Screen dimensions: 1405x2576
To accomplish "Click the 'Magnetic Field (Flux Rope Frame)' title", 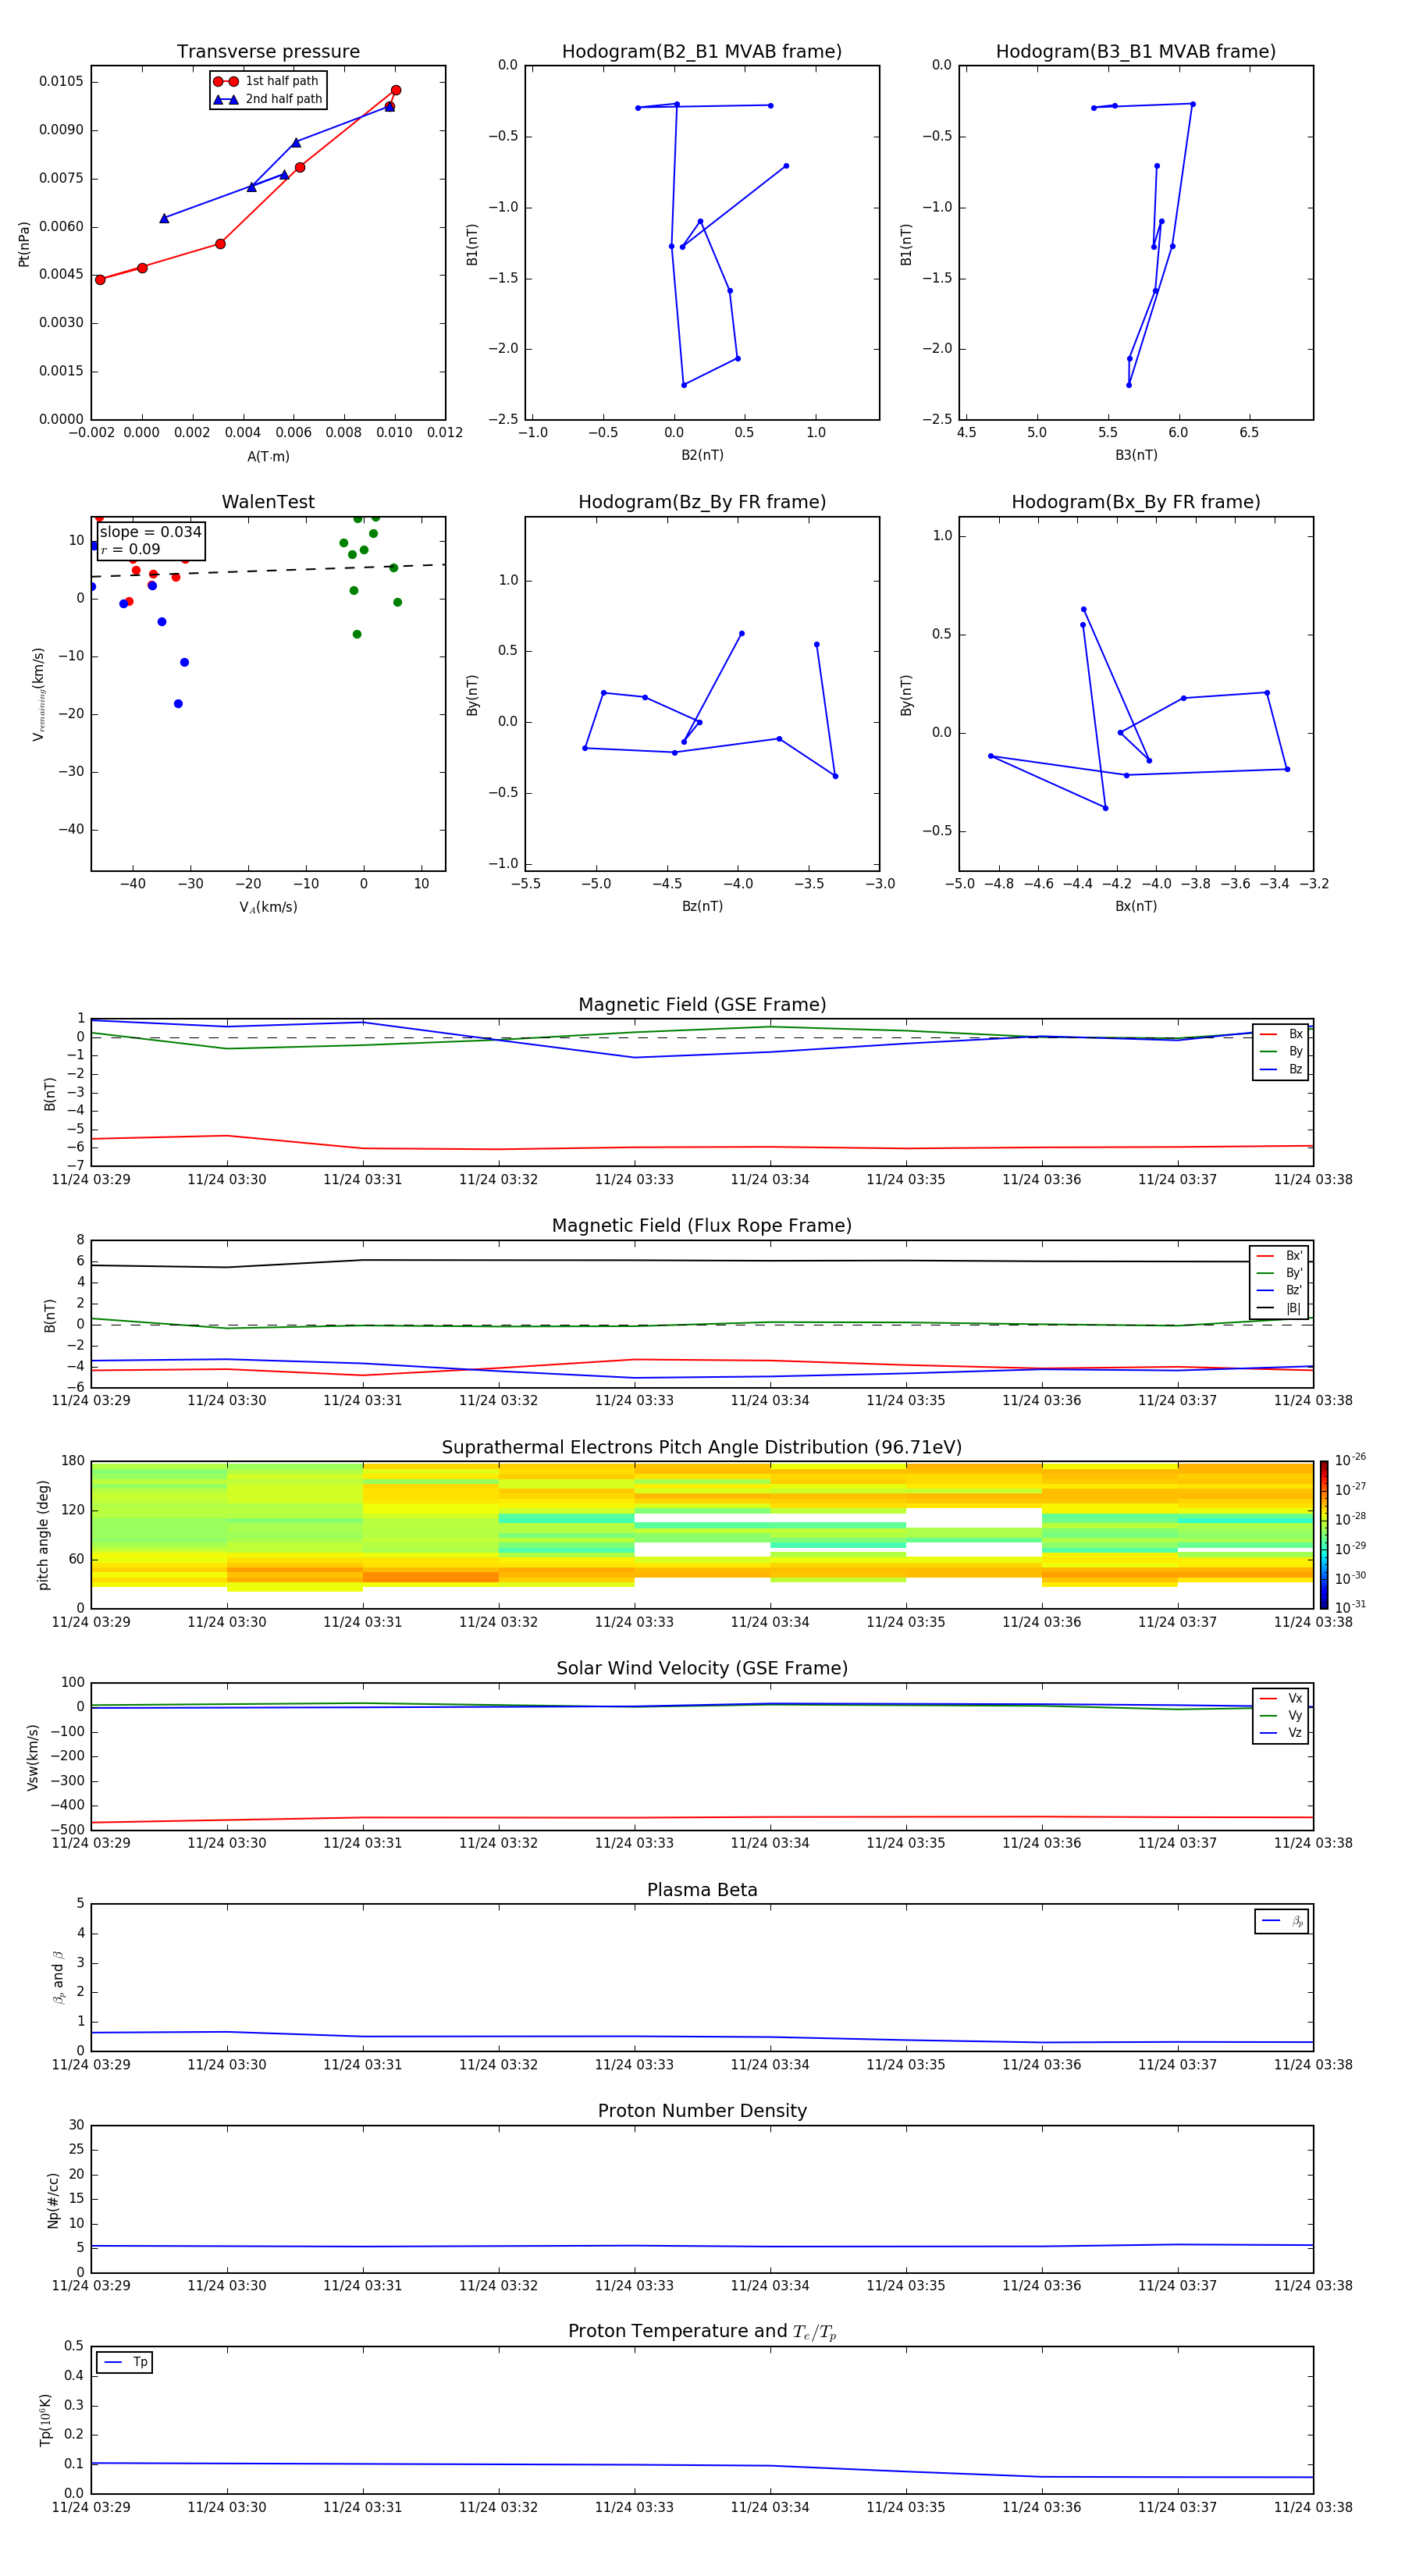I will point(702,1226).
